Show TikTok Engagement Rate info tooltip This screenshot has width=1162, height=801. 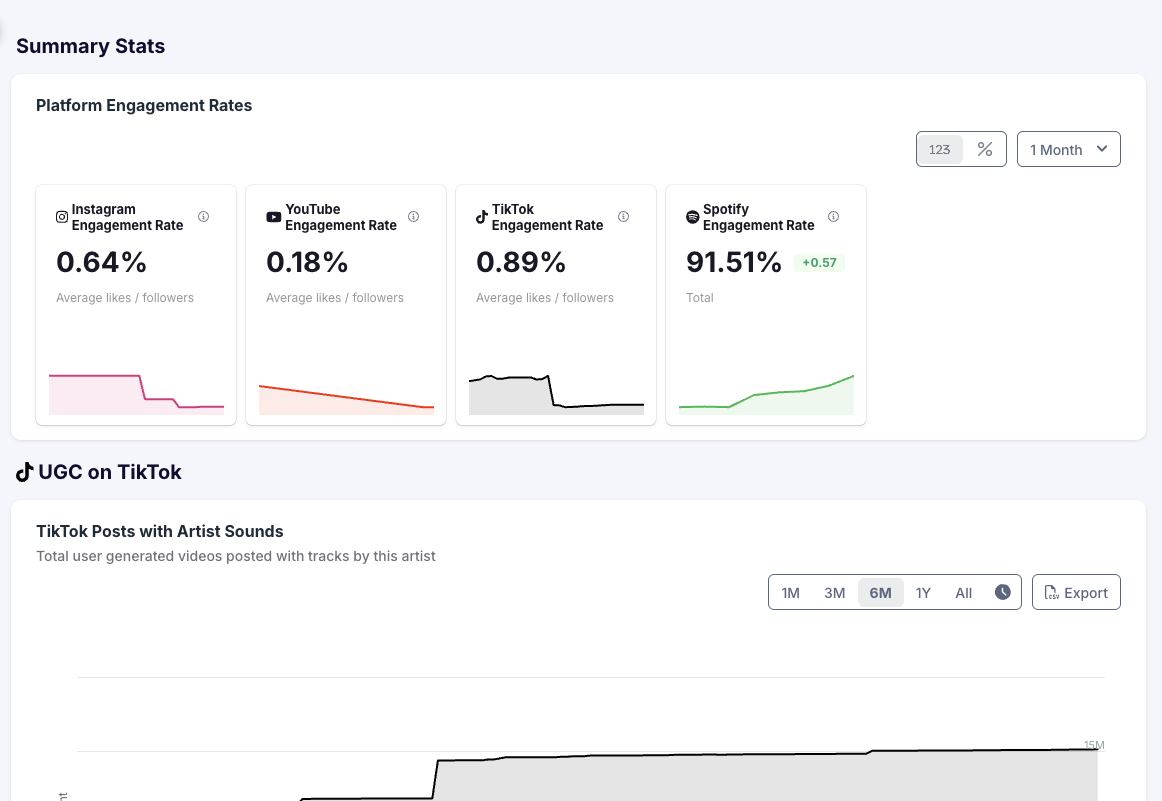coord(624,217)
